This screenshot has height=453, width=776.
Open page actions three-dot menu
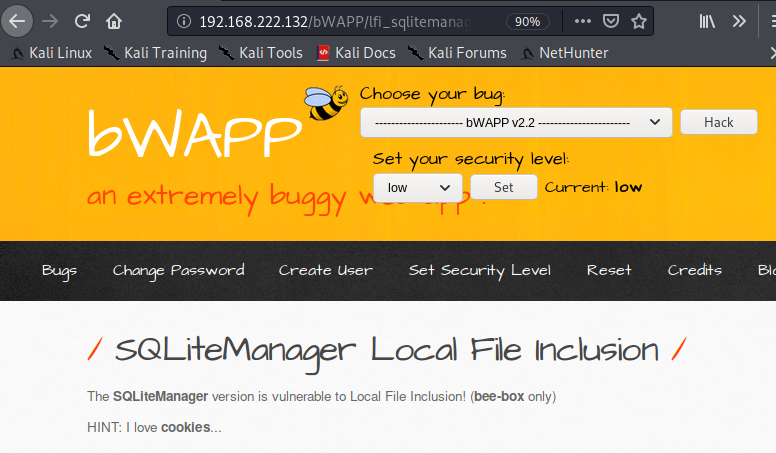pyautogui.click(x=582, y=21)
